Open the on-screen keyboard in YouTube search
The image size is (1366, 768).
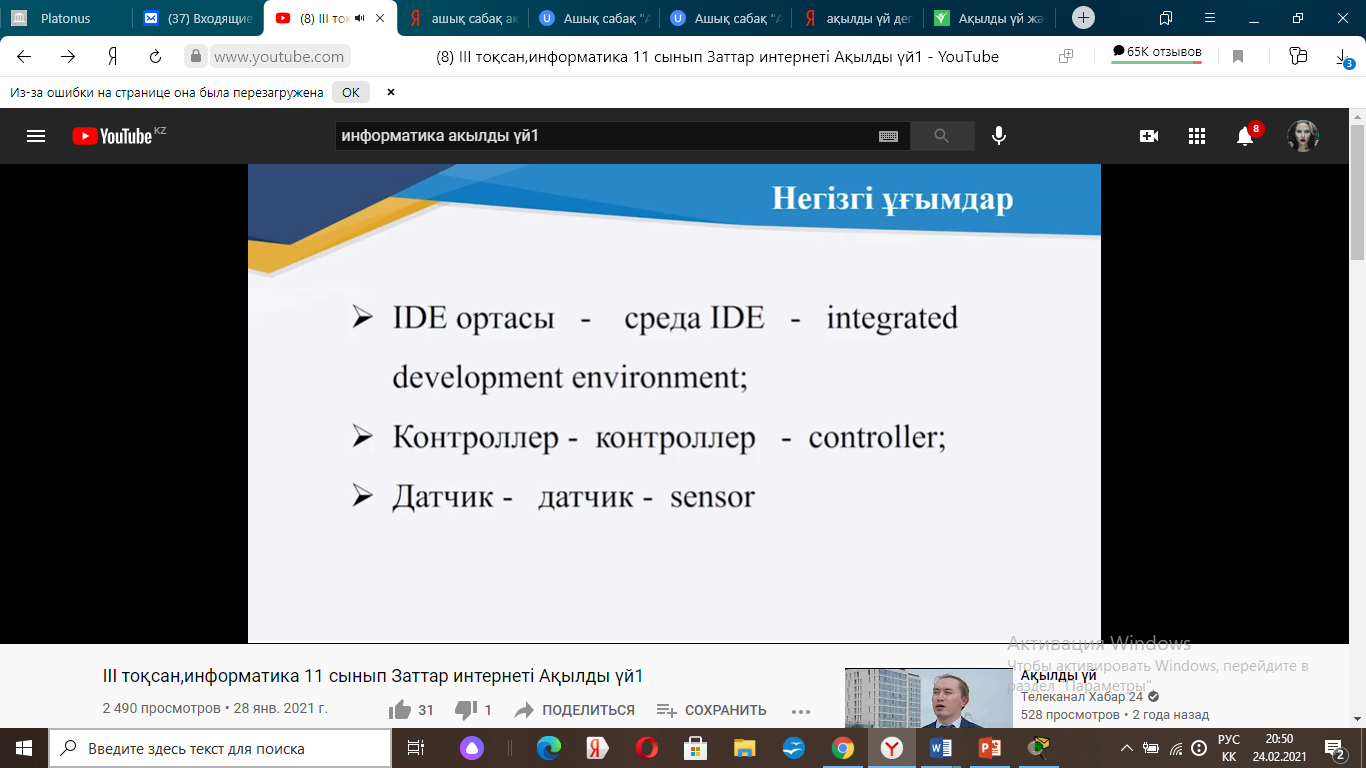pyautogui.click(x=888, y=136)
